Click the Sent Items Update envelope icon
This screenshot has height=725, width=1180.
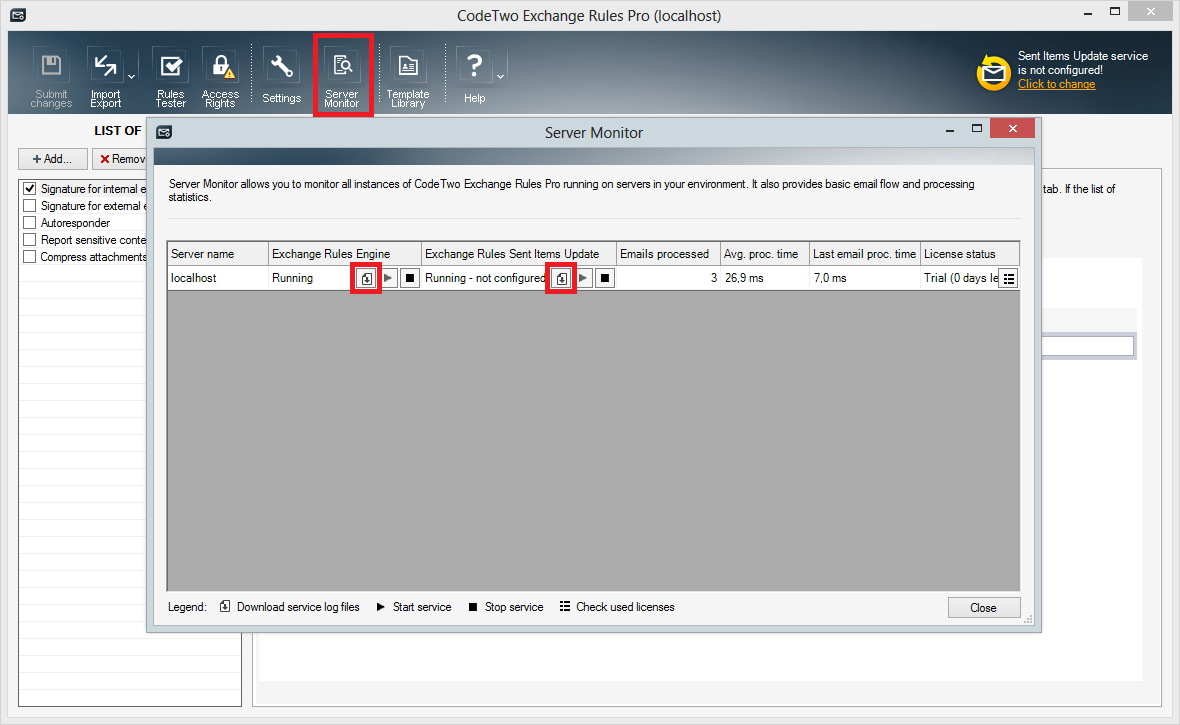coord(993,72)
